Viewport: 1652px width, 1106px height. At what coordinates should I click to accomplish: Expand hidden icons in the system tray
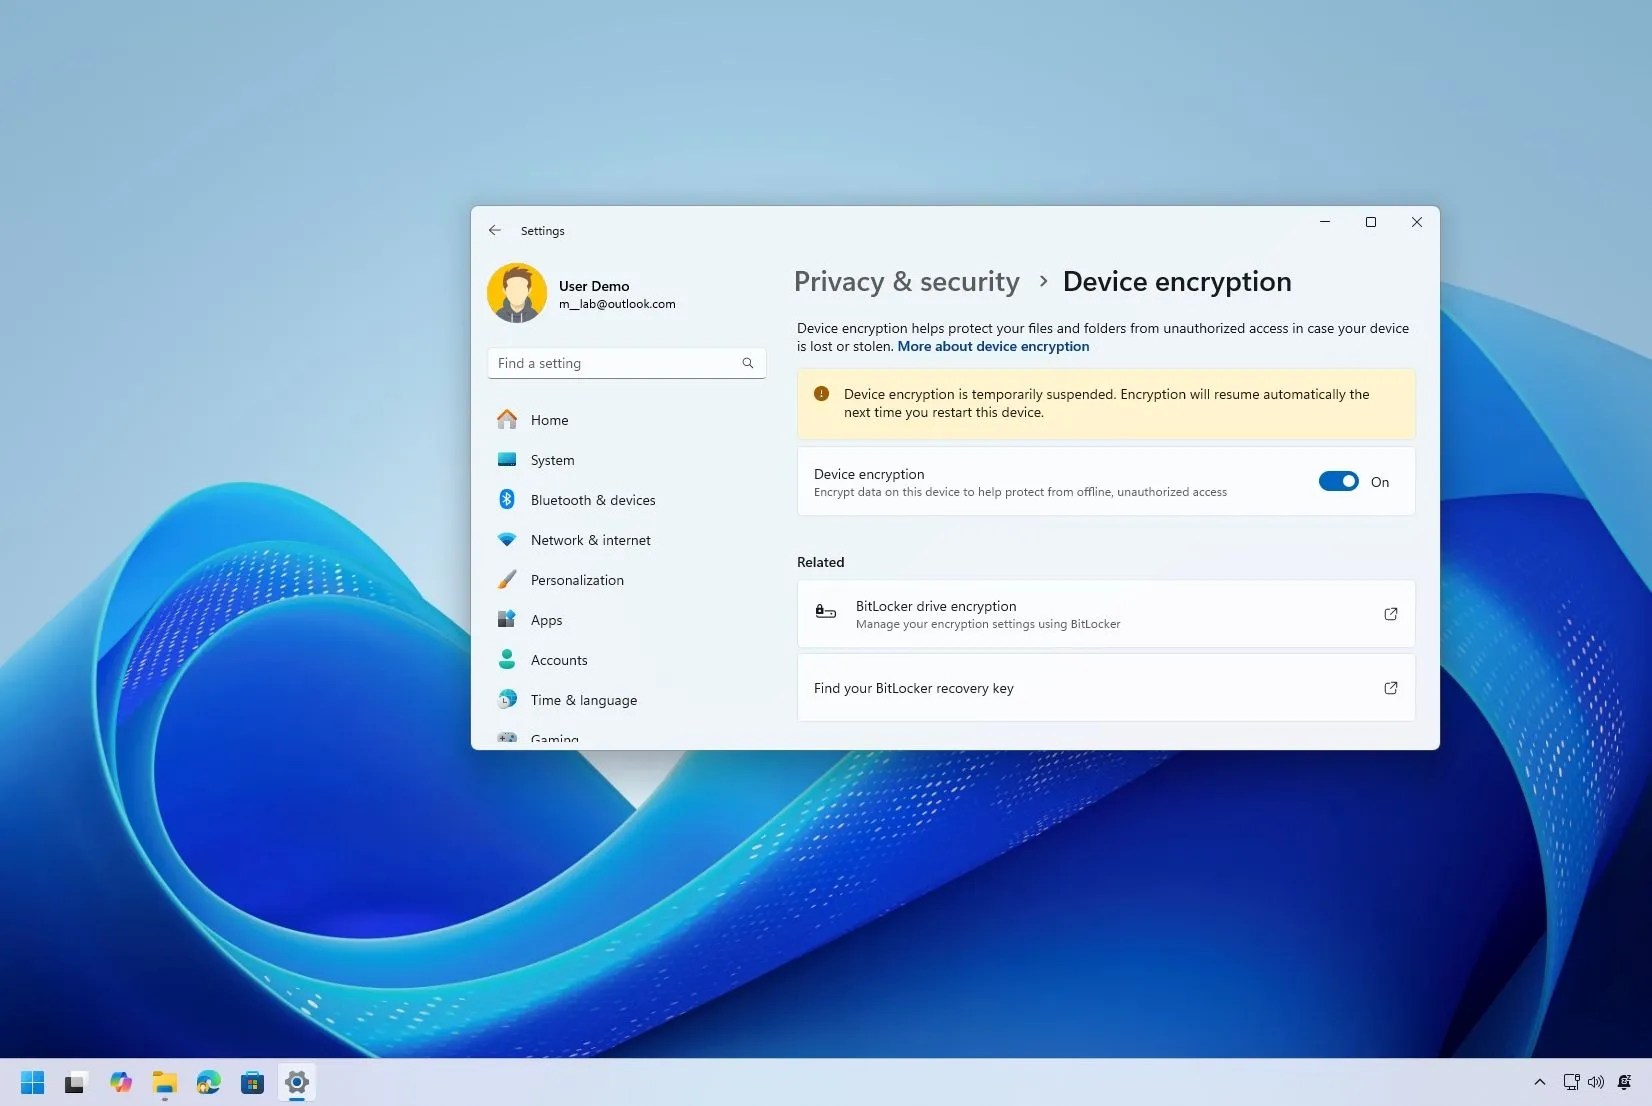coord(1538,1082)
